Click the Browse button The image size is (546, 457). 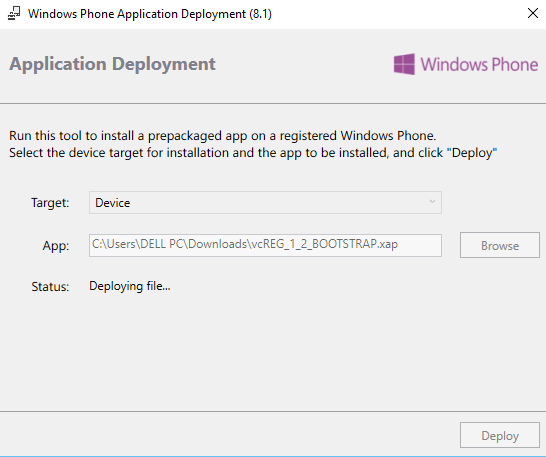tap(500, 245)
